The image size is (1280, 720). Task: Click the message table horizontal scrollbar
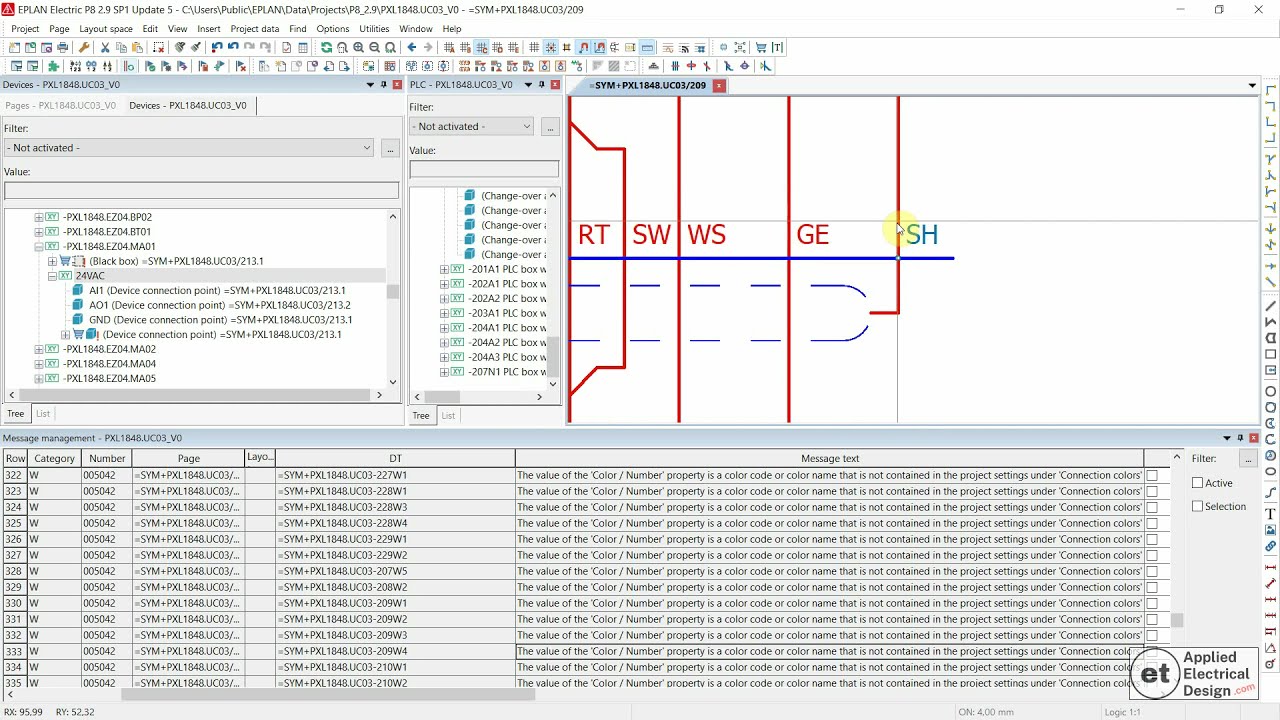pyautogui.click(x=329, y=695)
